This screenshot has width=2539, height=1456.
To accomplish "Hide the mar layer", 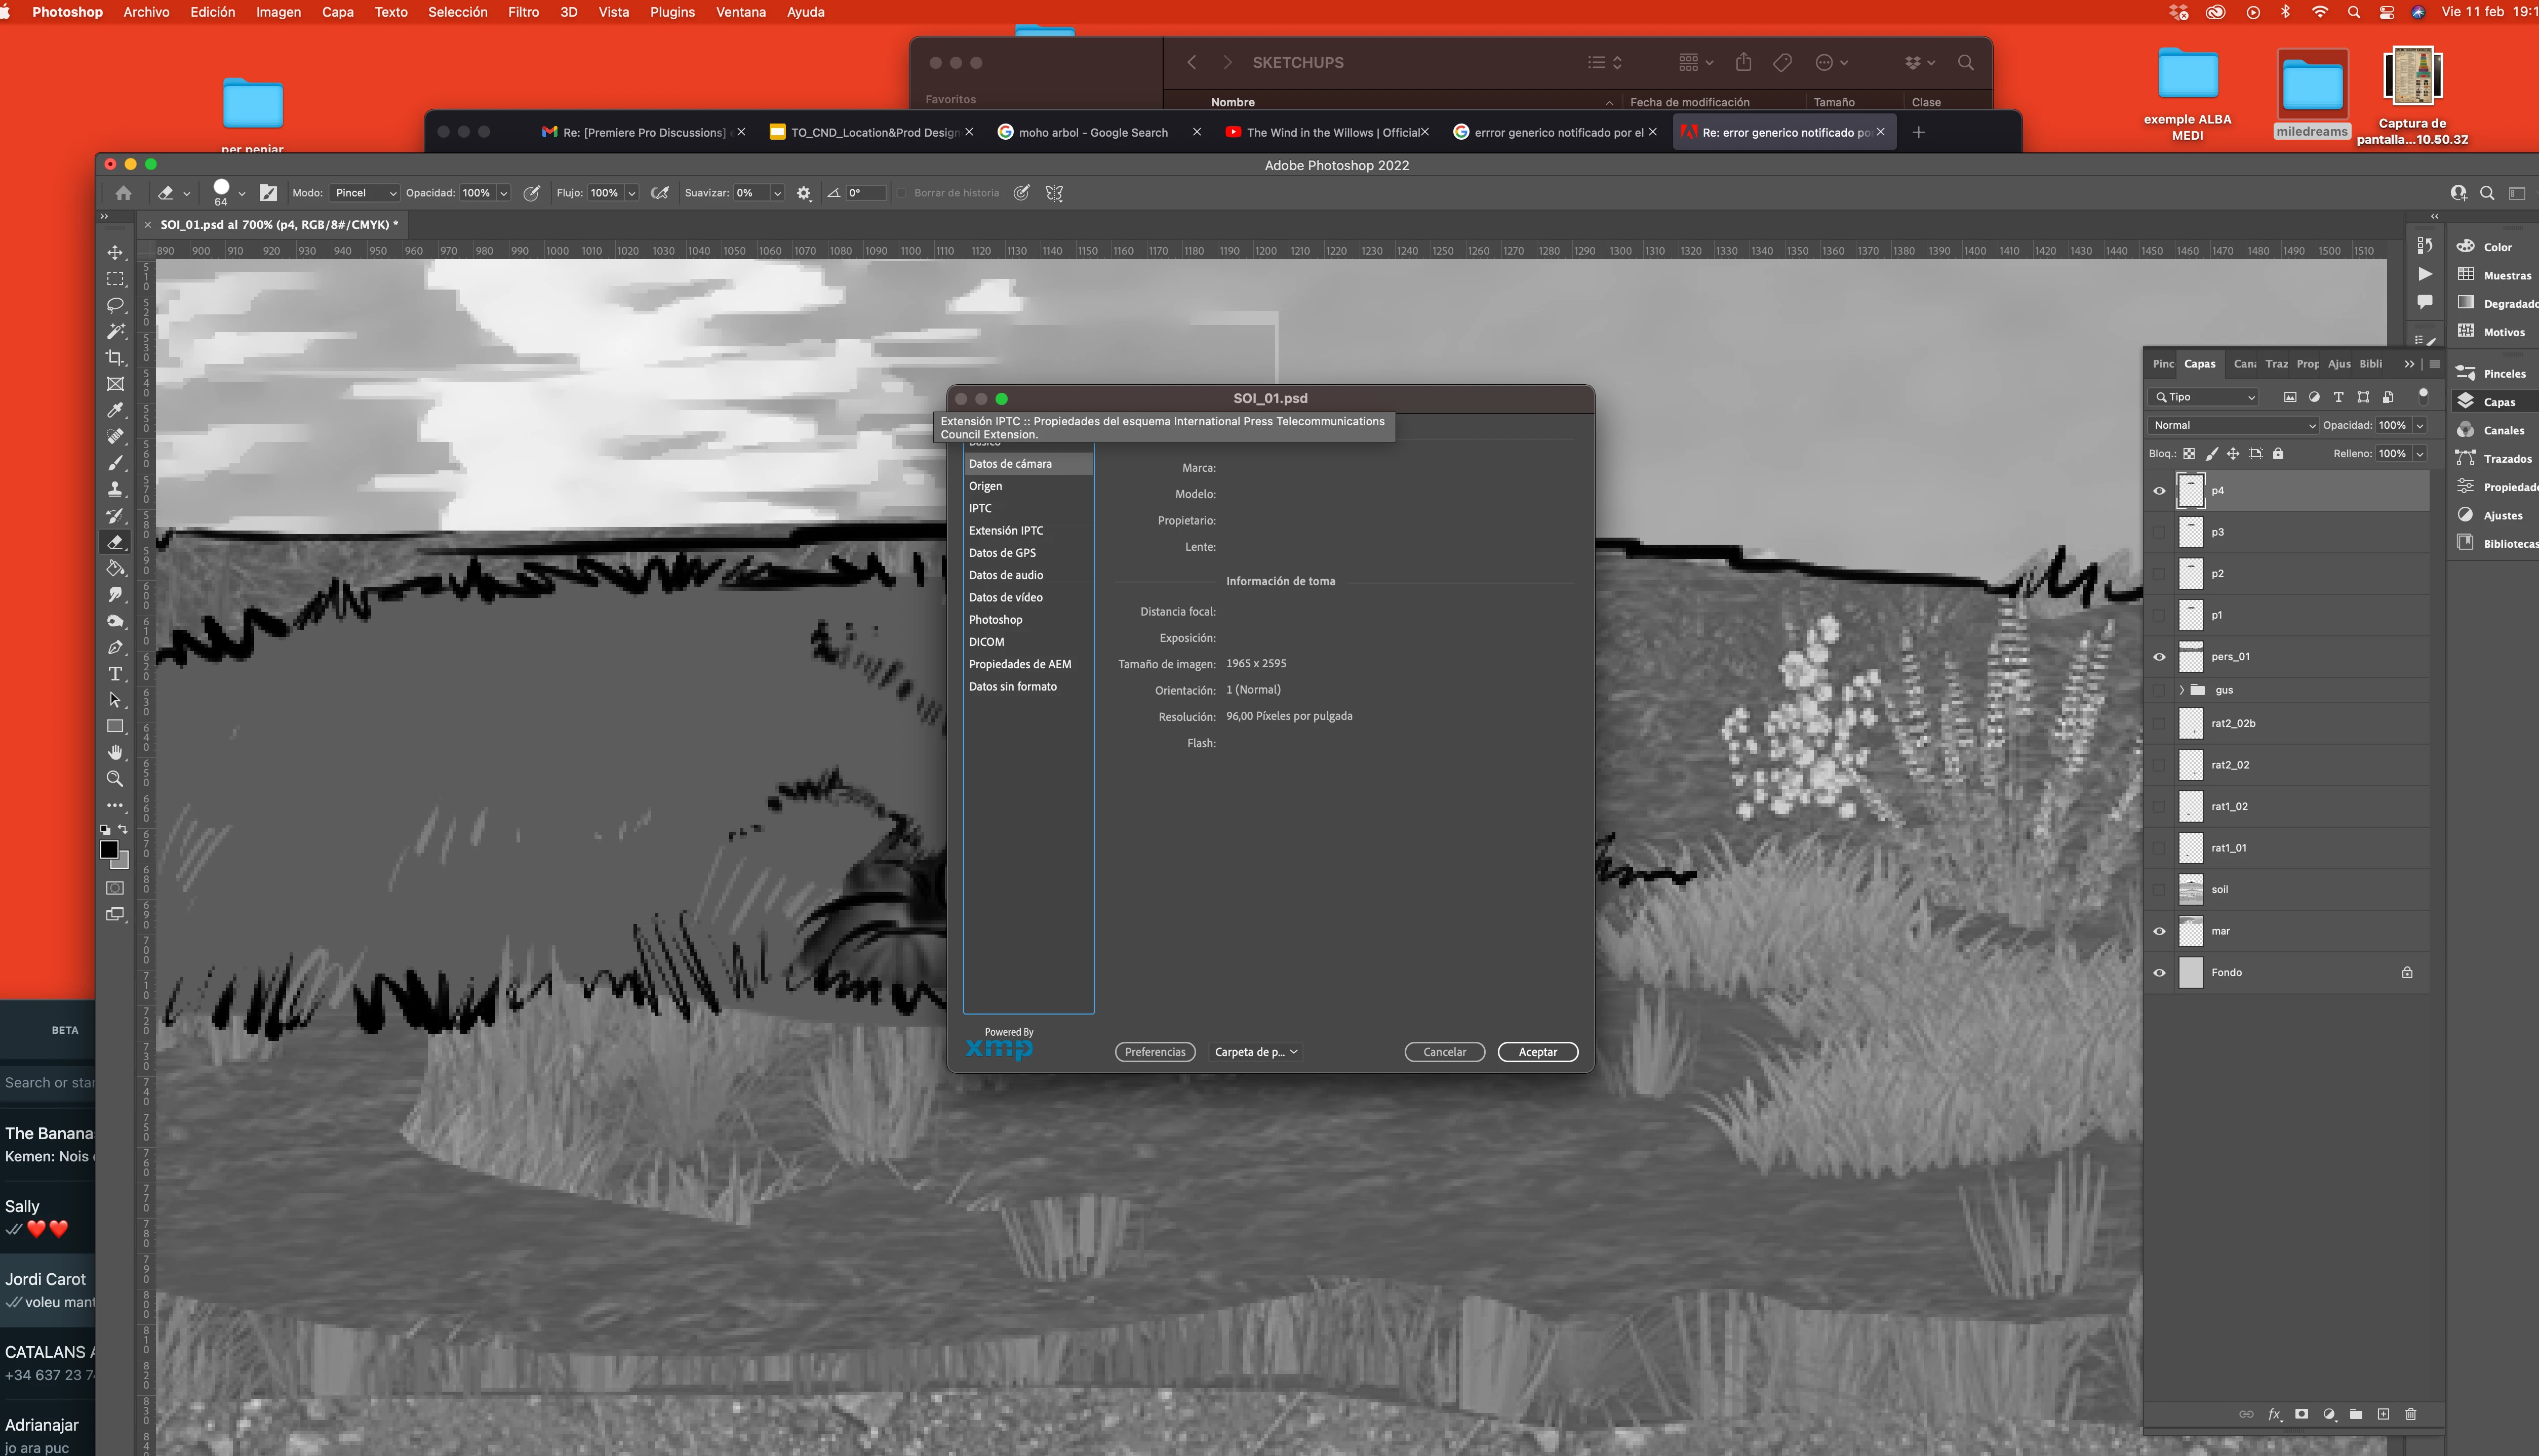I will [2159, 931].
